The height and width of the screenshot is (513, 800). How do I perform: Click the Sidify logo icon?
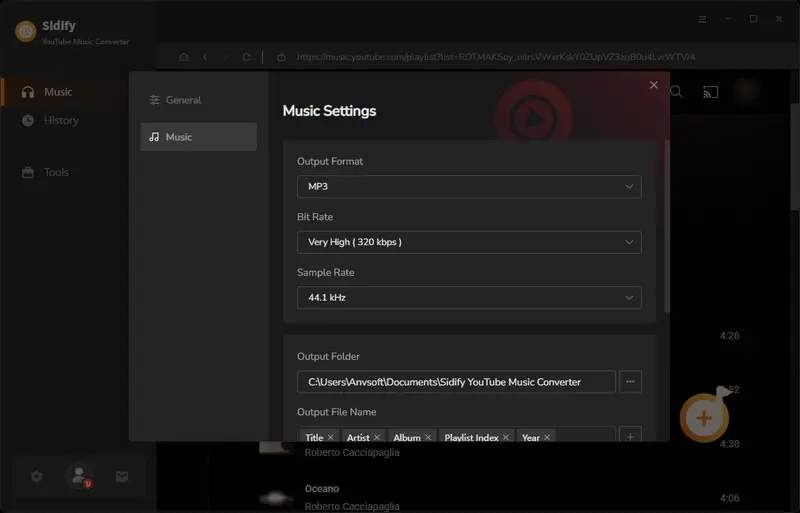tap(26, 31)
